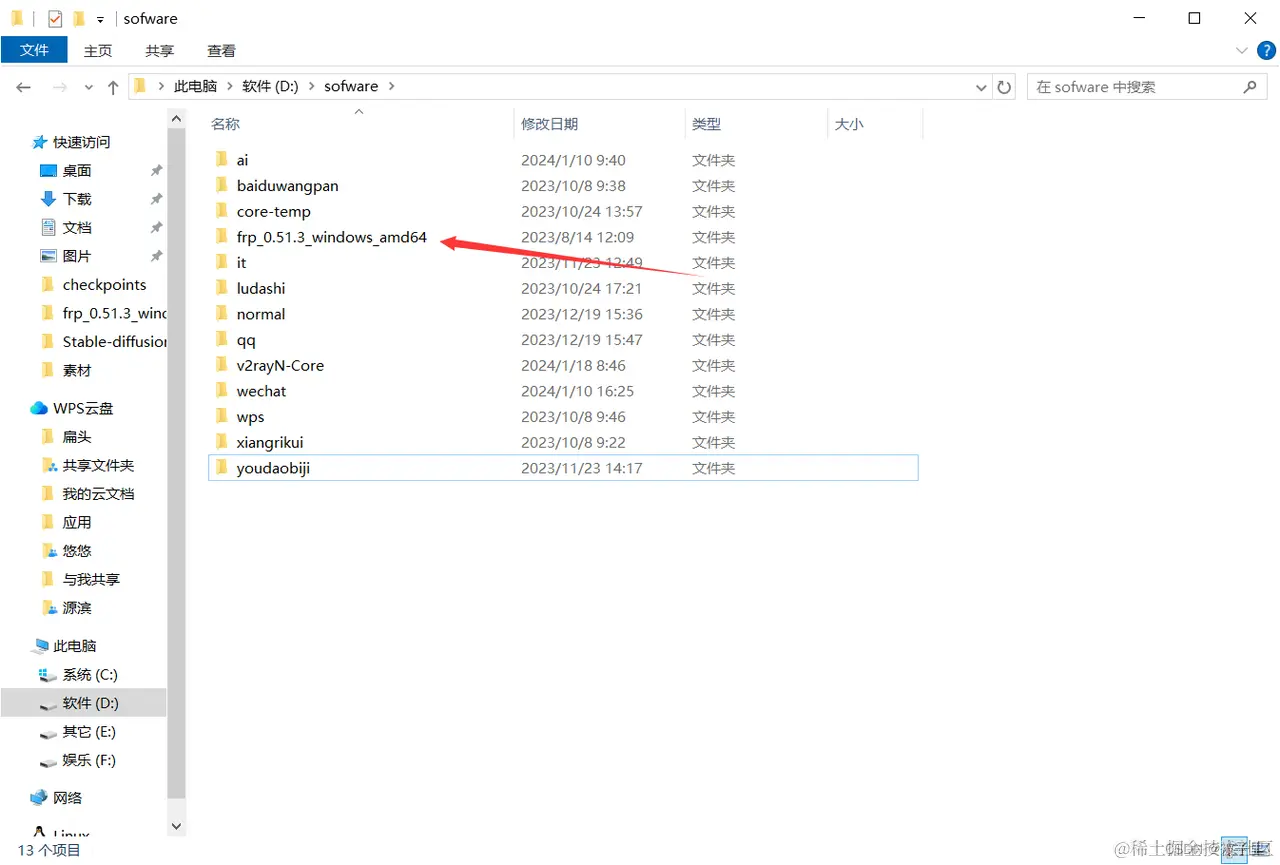
Task: Sort by the 名称 column header
Action: (x=225, y=124)
